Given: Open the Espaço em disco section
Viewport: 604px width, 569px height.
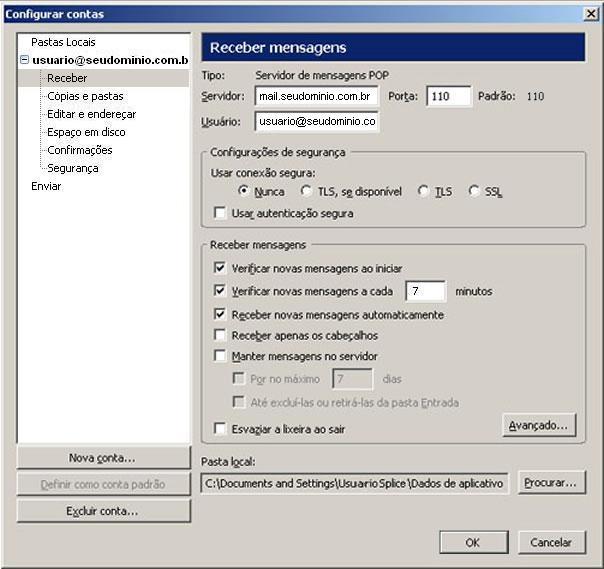Looking at the screenshot, I should point(86,132).
